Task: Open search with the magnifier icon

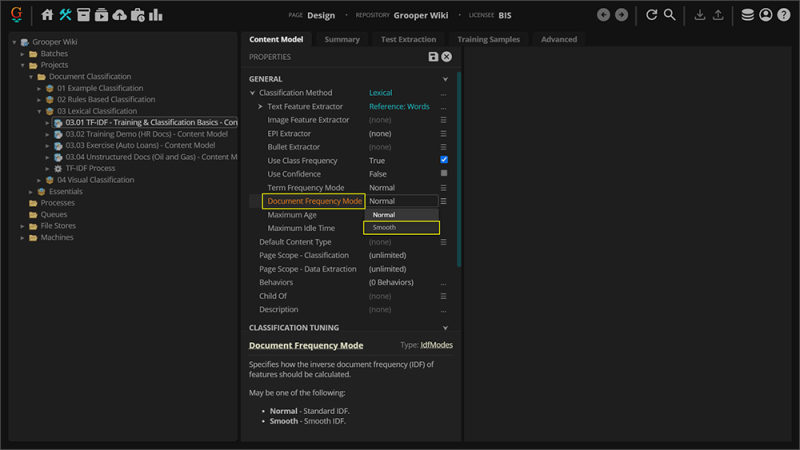Action: (x=670, y=15)
